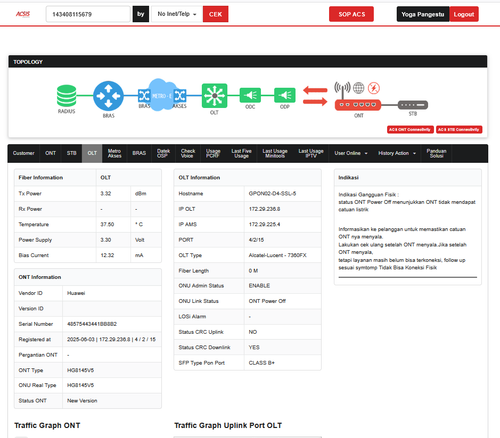Click the green OLT node icon
Viewport: 500px width, 438px height.
(214, 96)
